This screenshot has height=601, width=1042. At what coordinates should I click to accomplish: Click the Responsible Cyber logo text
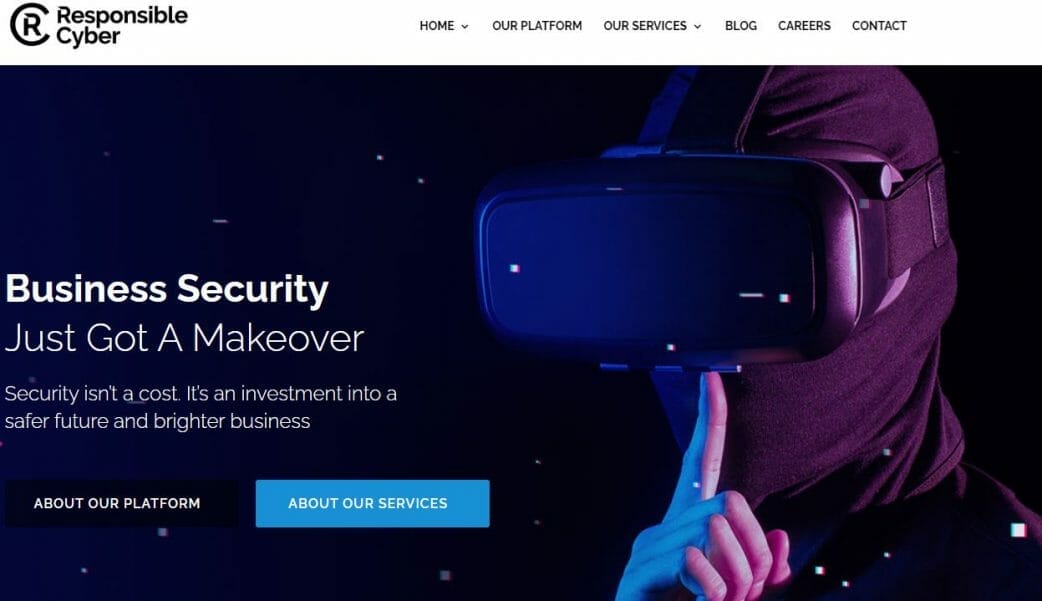[x=122, y=26]
